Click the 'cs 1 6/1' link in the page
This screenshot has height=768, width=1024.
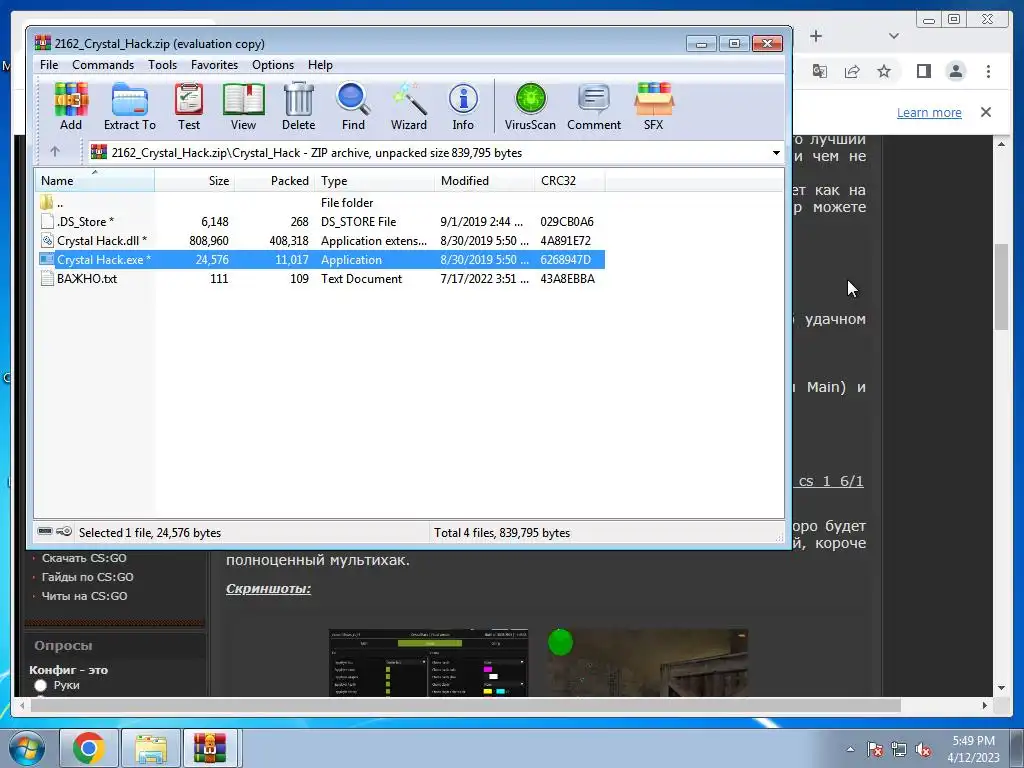[831, 481]
